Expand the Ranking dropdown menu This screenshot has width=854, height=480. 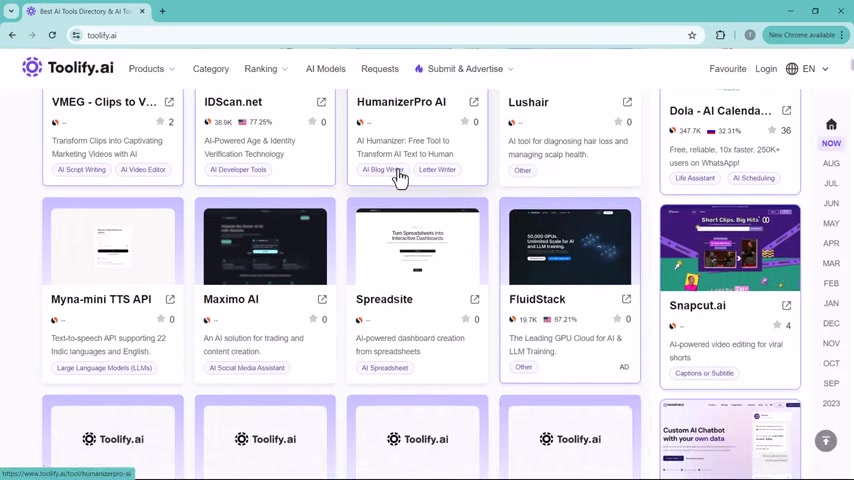tap(266, 69)
